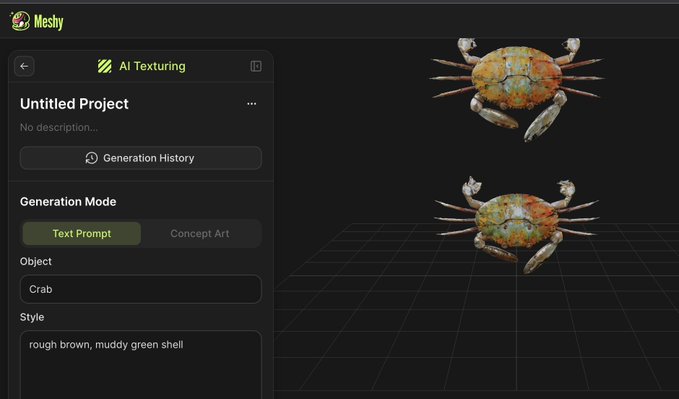
Task: Click the Untitled Project title
Action: pyautogui.click(x=74, y=104)
